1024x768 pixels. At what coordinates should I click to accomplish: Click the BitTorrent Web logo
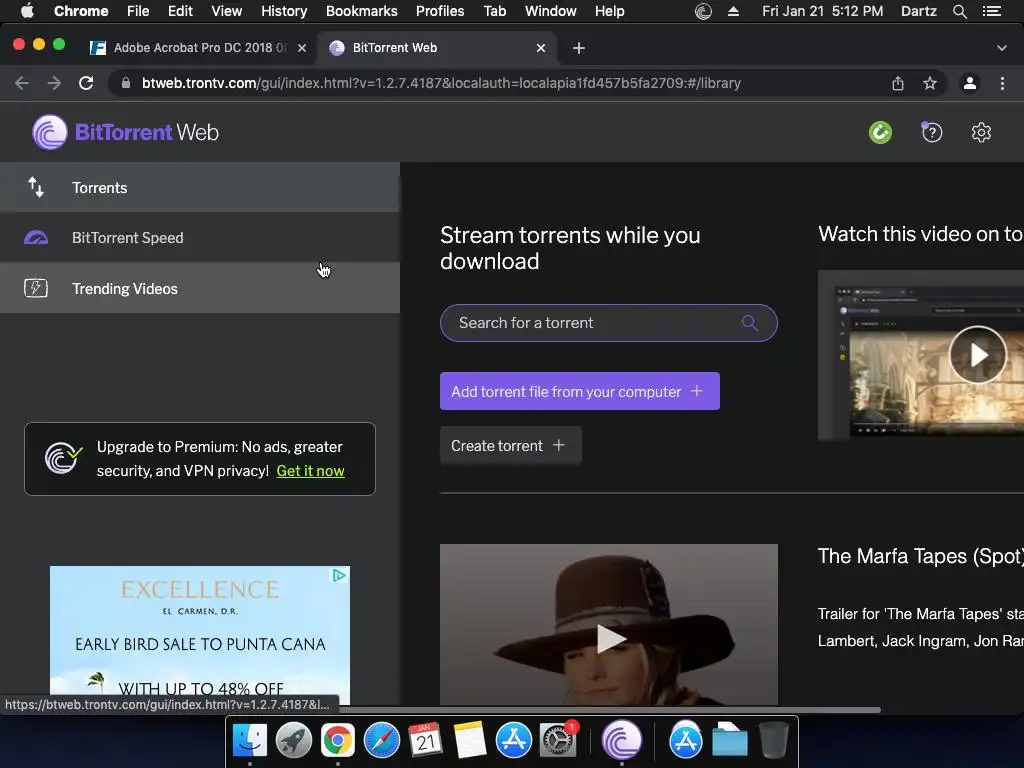(125, 133)
